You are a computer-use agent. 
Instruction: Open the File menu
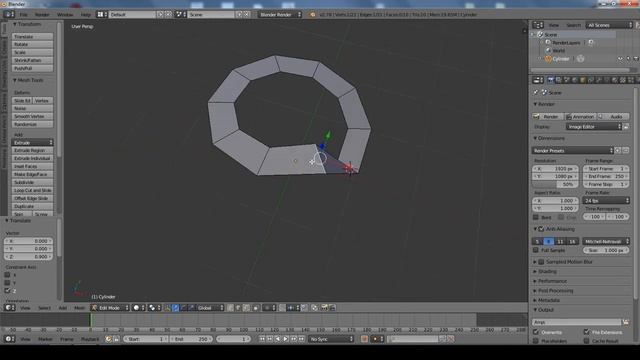pos(24,15)
